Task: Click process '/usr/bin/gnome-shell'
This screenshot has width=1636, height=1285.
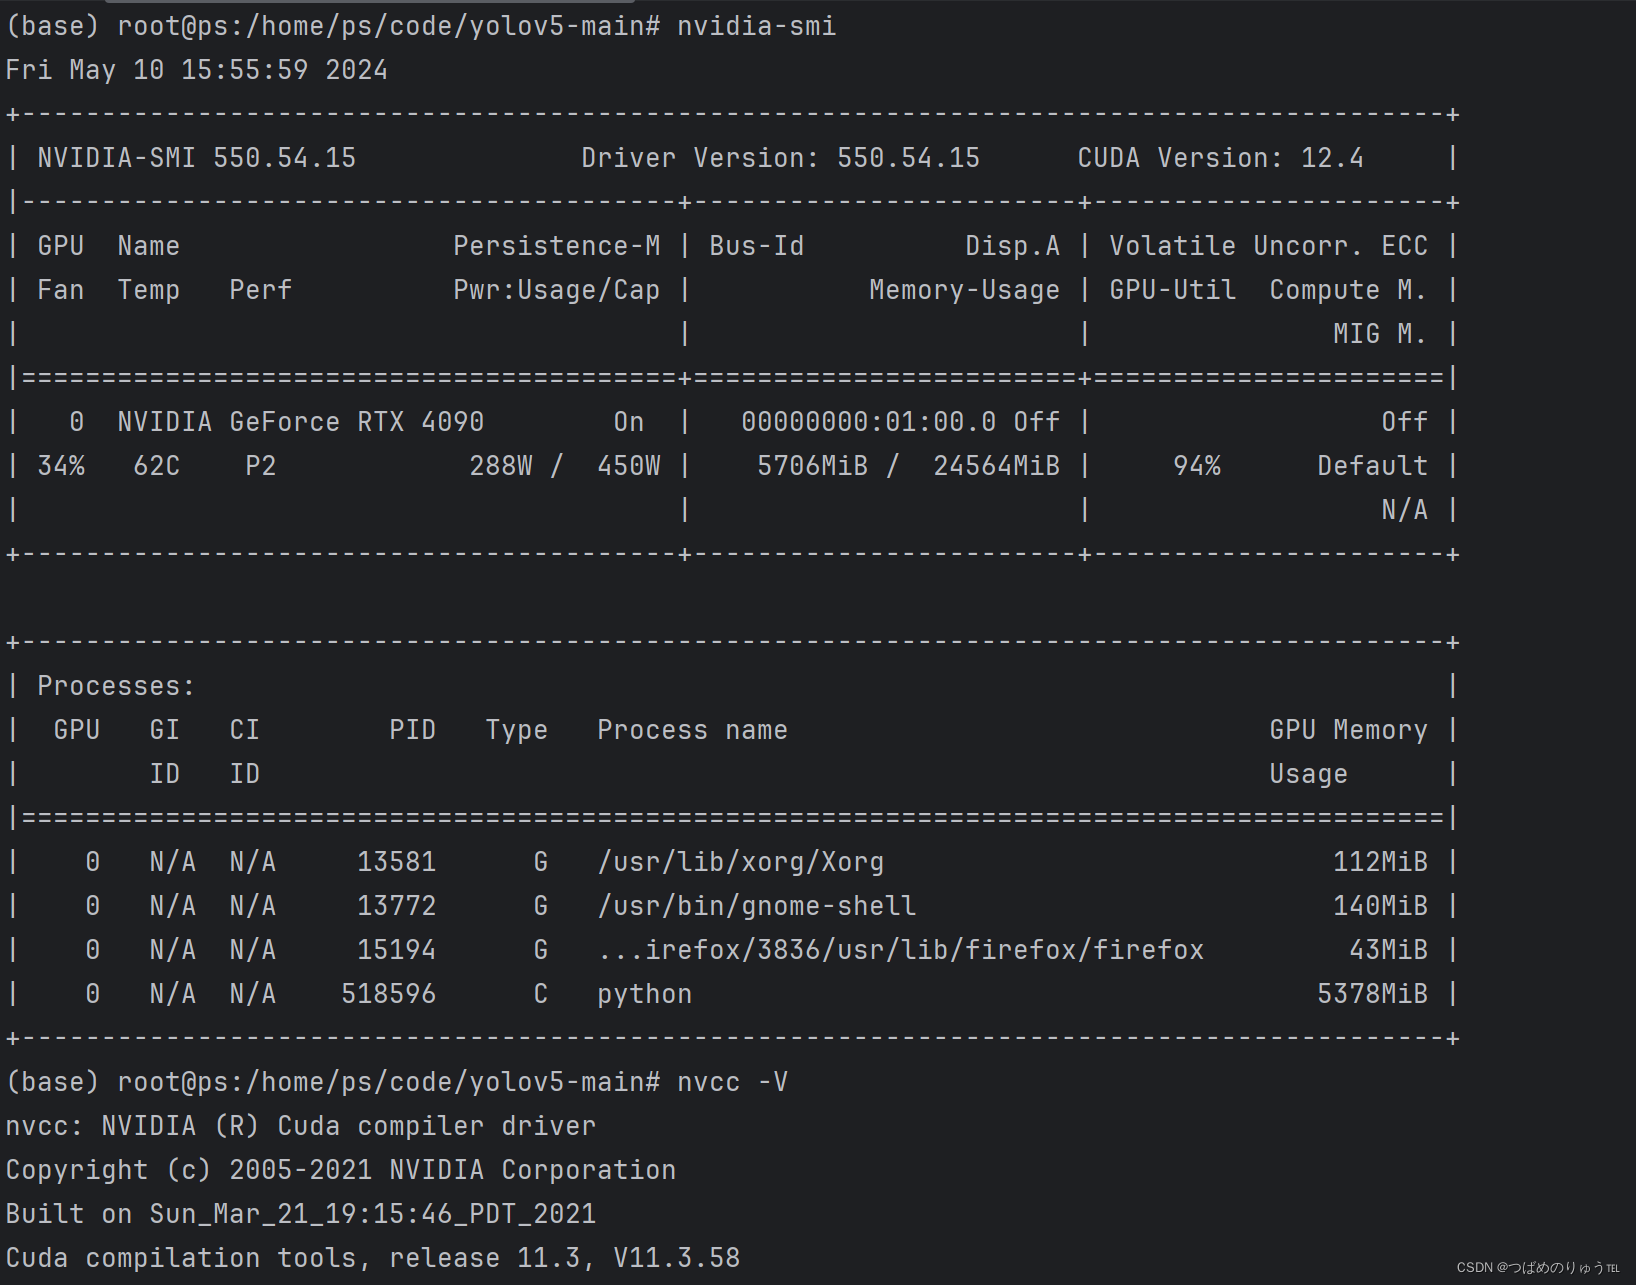Action: point(757,906)
